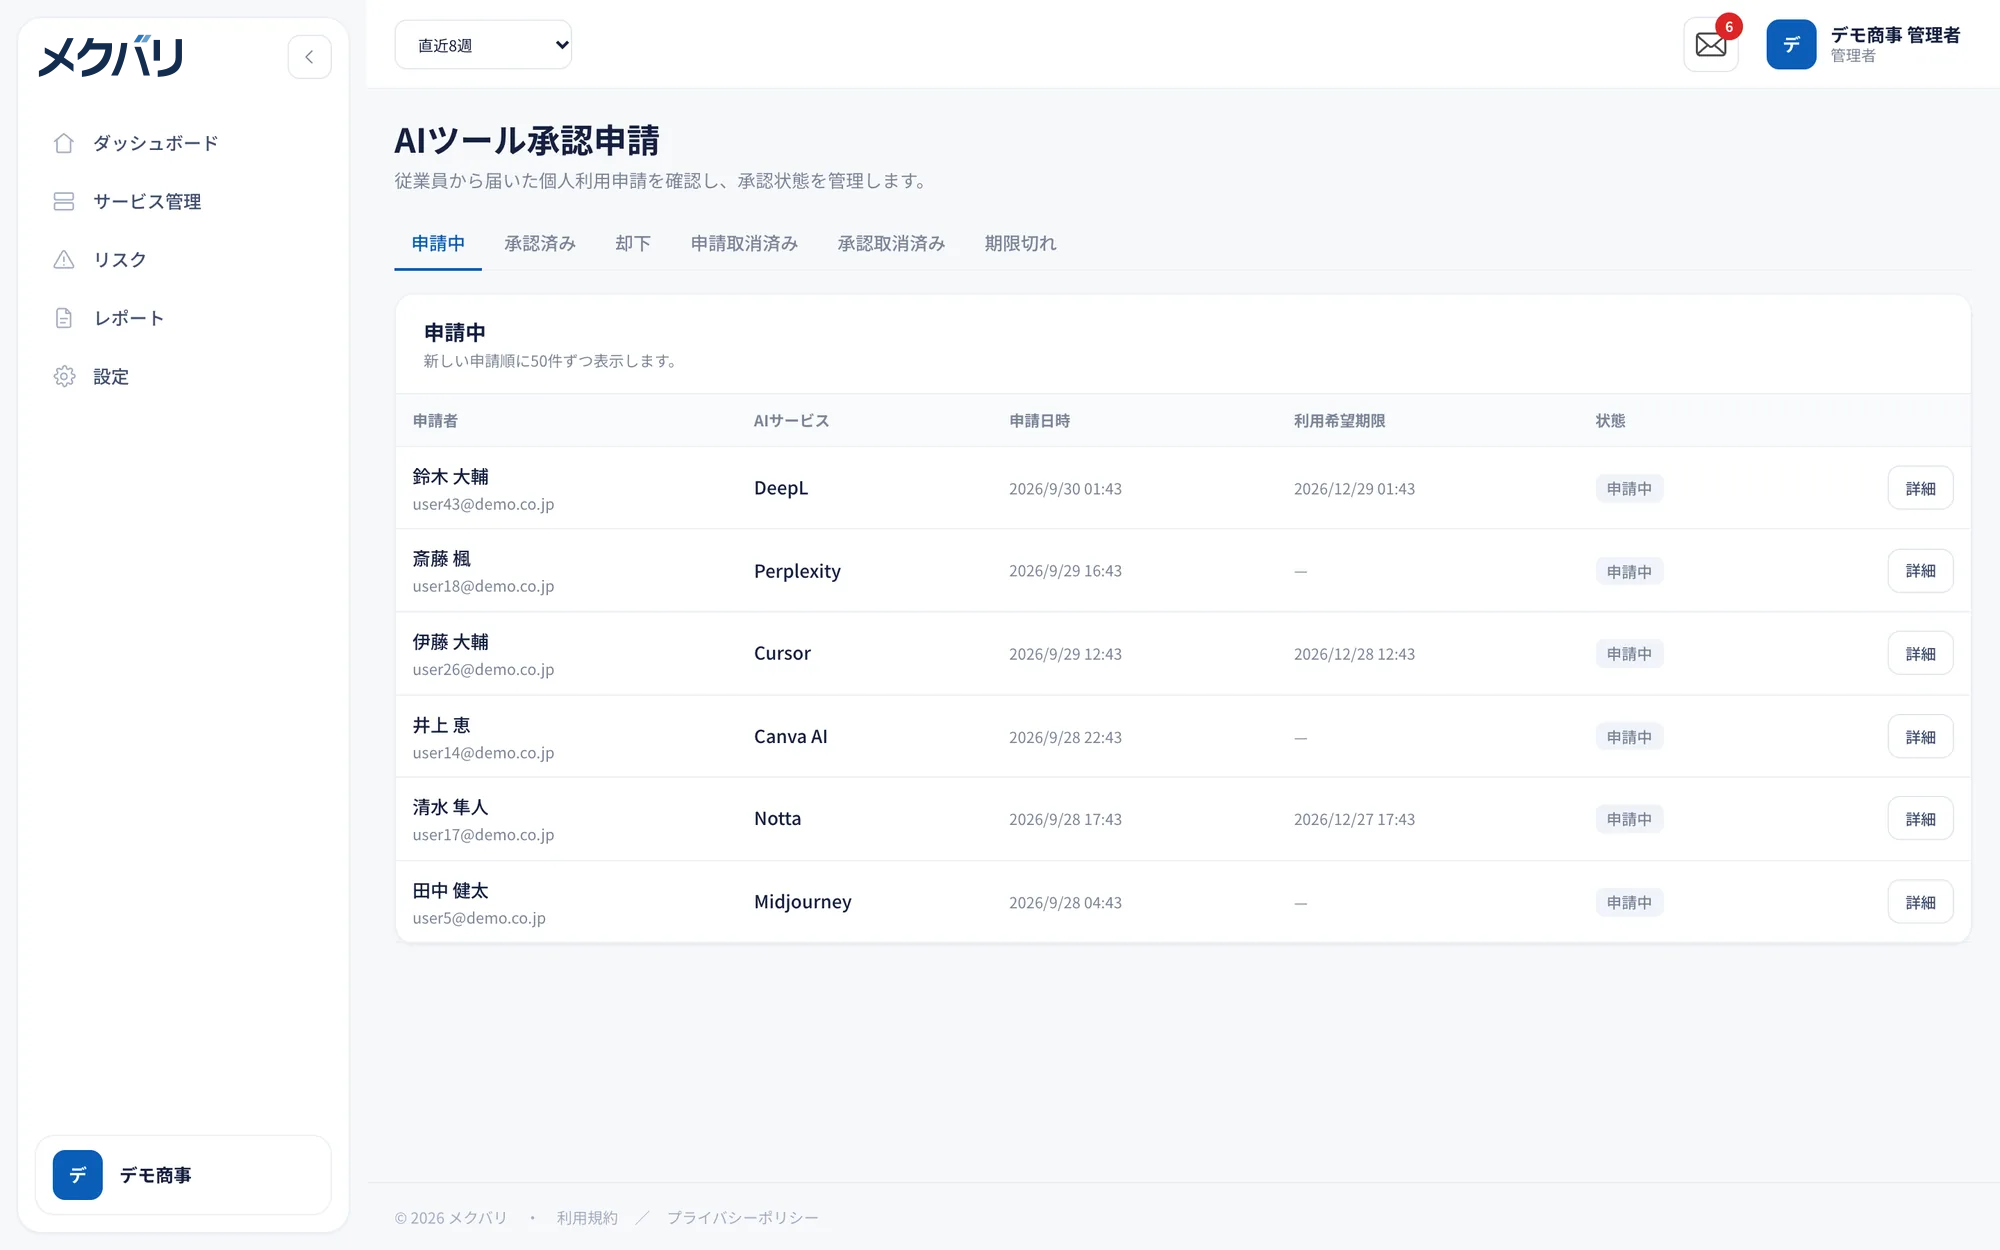Open the 直近8週 period dropdown
The height and width of the screenshot is (1250, 2000).
coord(483,45)
